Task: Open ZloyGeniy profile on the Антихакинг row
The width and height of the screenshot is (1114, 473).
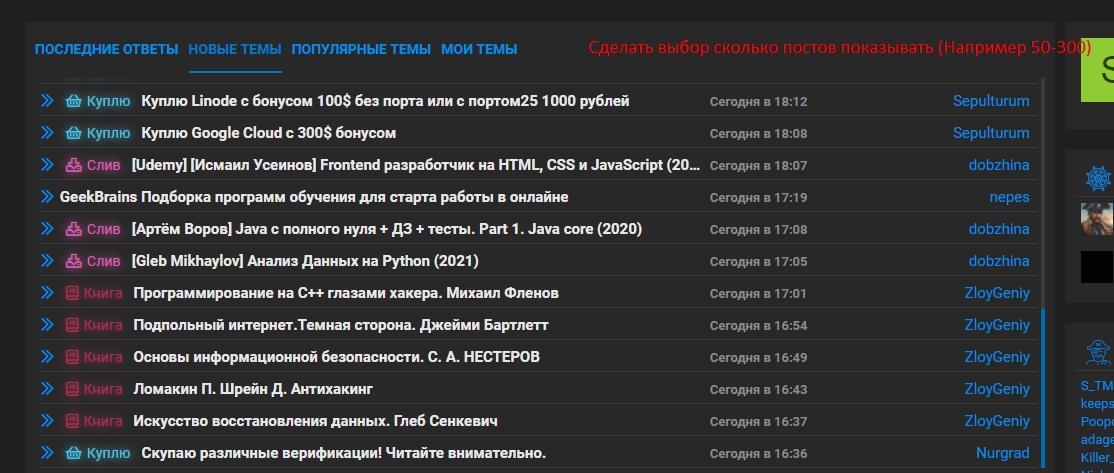Action: pos(997,388)
